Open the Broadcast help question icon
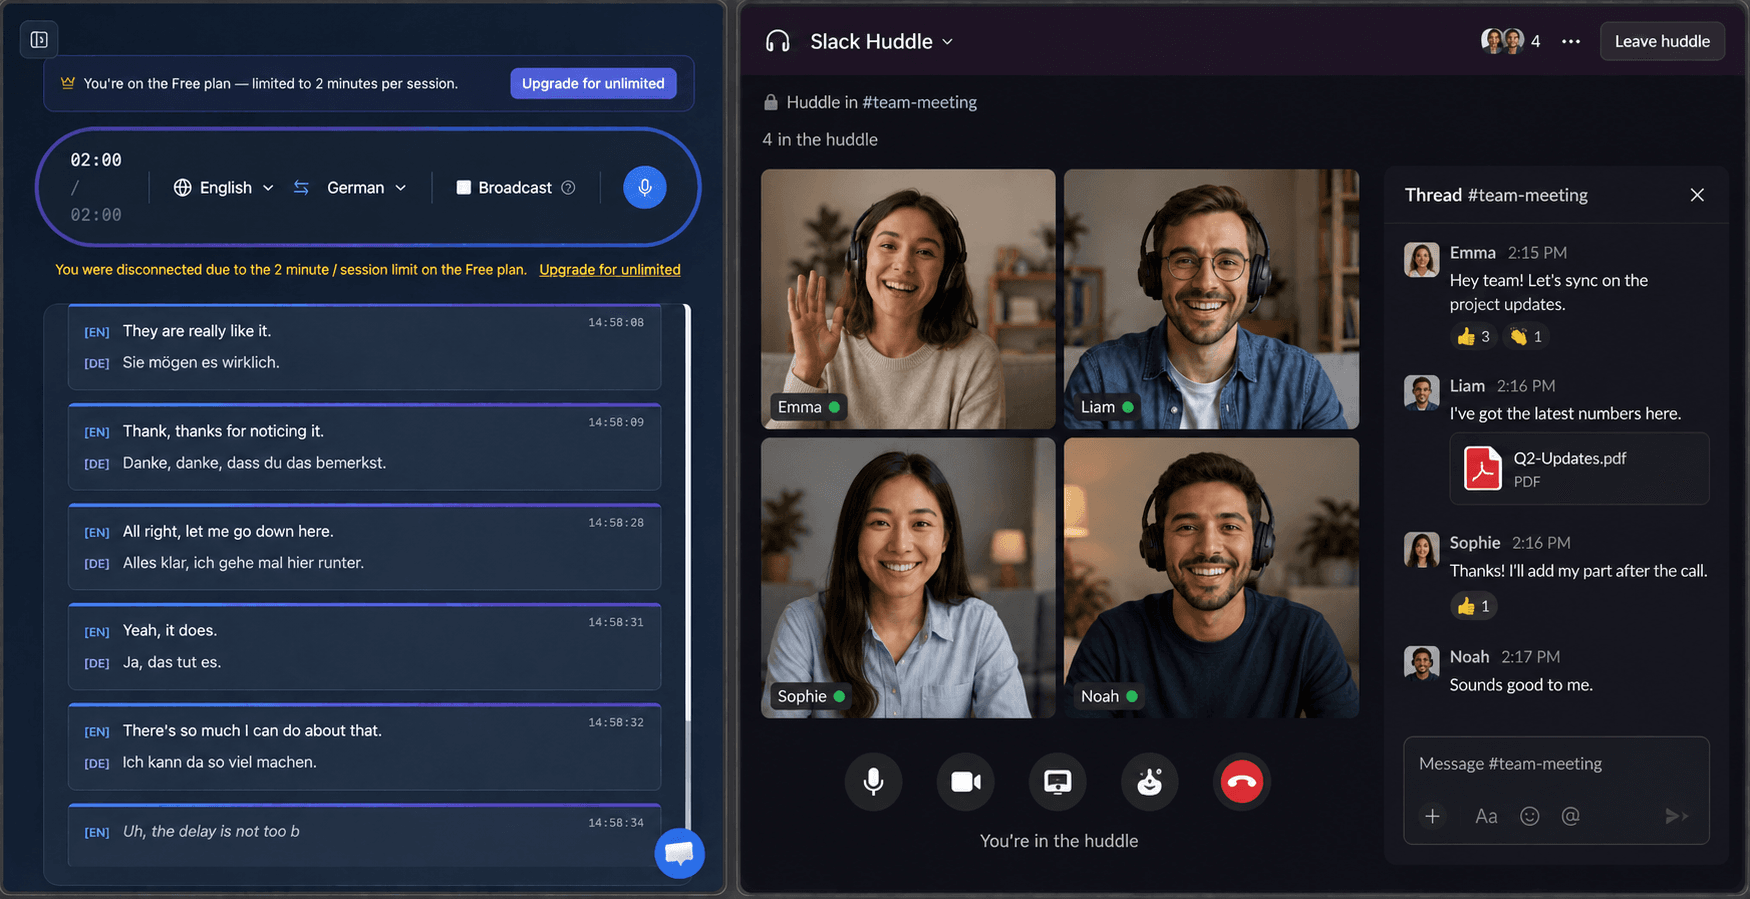 [x=568, y=187]
